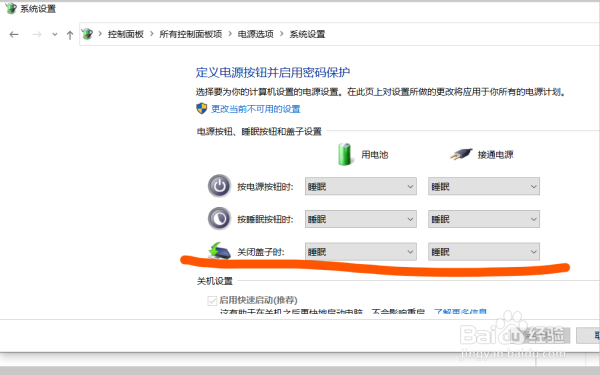
Task: Click 更改当前不可用的设置 link
Action: coord(256,109)
